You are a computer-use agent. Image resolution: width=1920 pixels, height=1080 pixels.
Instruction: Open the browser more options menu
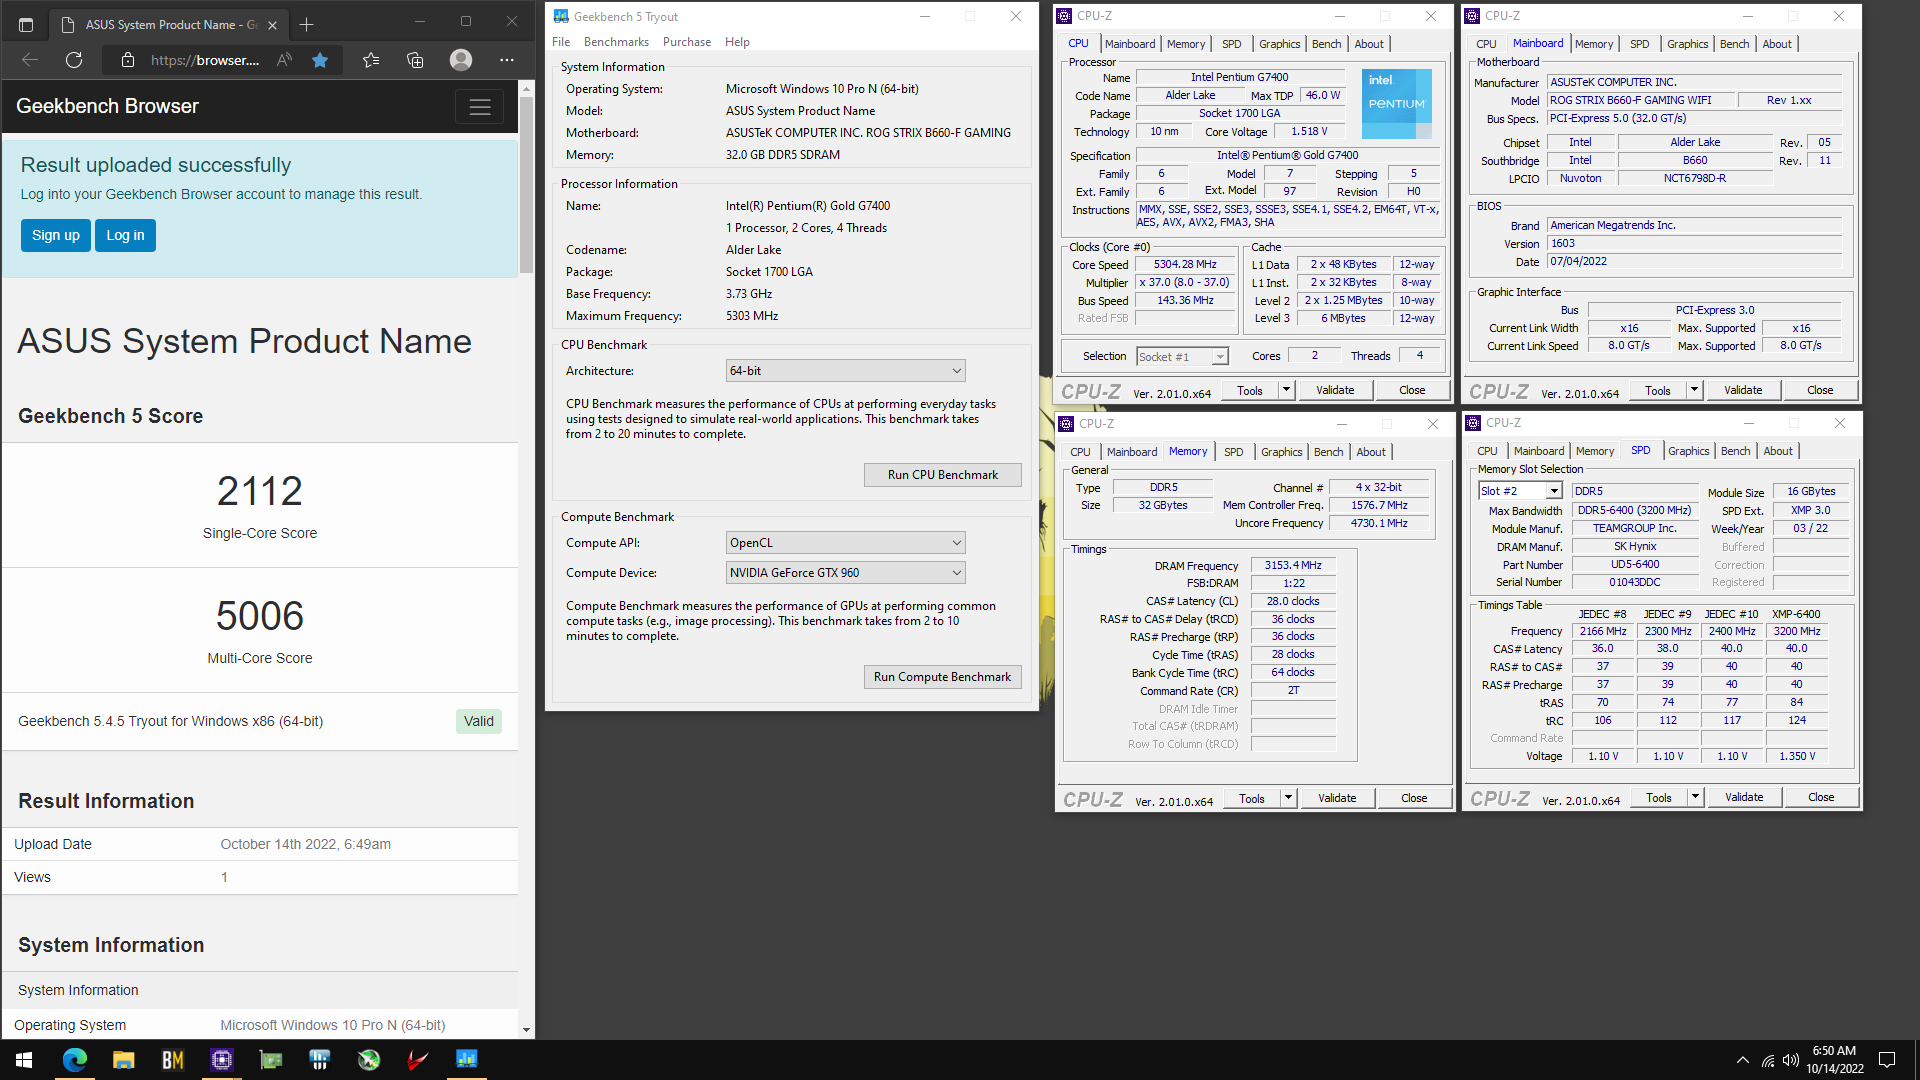507,60
